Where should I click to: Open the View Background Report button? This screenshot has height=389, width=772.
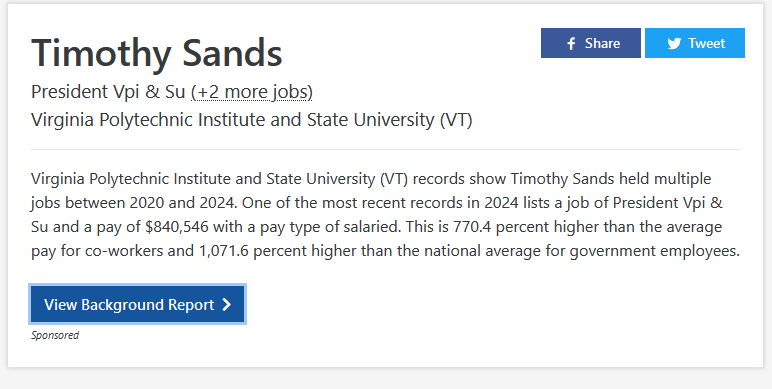pyautogui.click(x=137, y=305)
